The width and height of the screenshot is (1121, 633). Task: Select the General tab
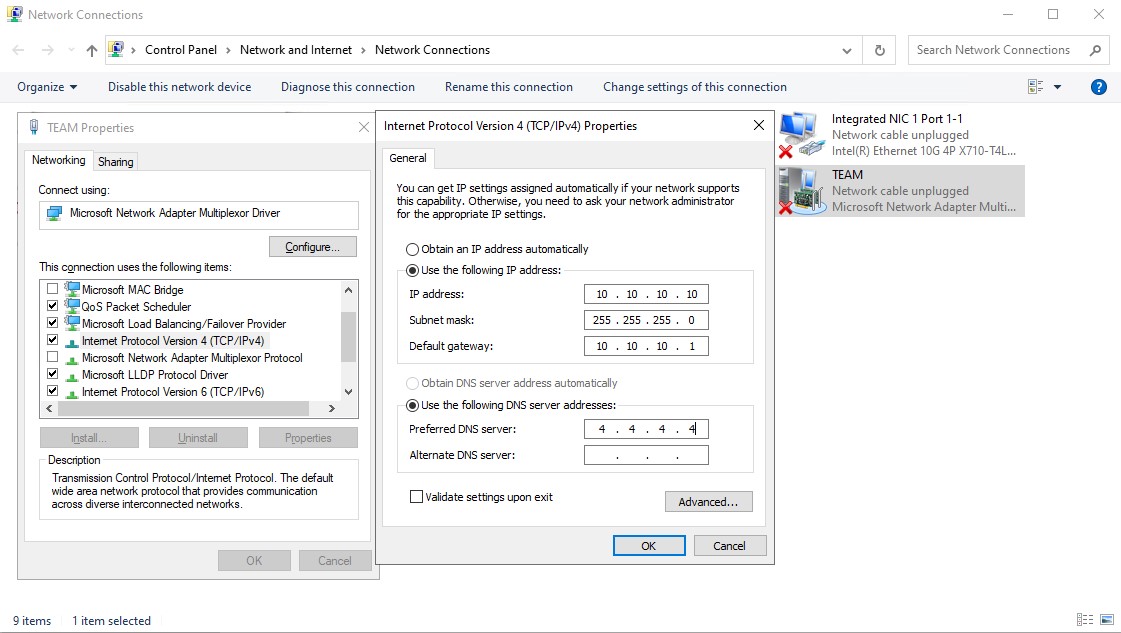coord(408,157)
